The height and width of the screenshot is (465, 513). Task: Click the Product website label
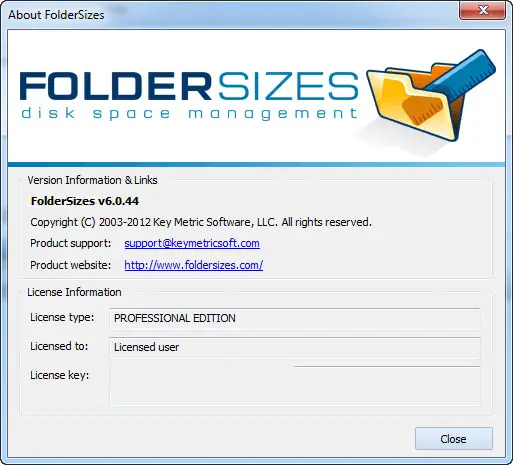coord(70,265)
